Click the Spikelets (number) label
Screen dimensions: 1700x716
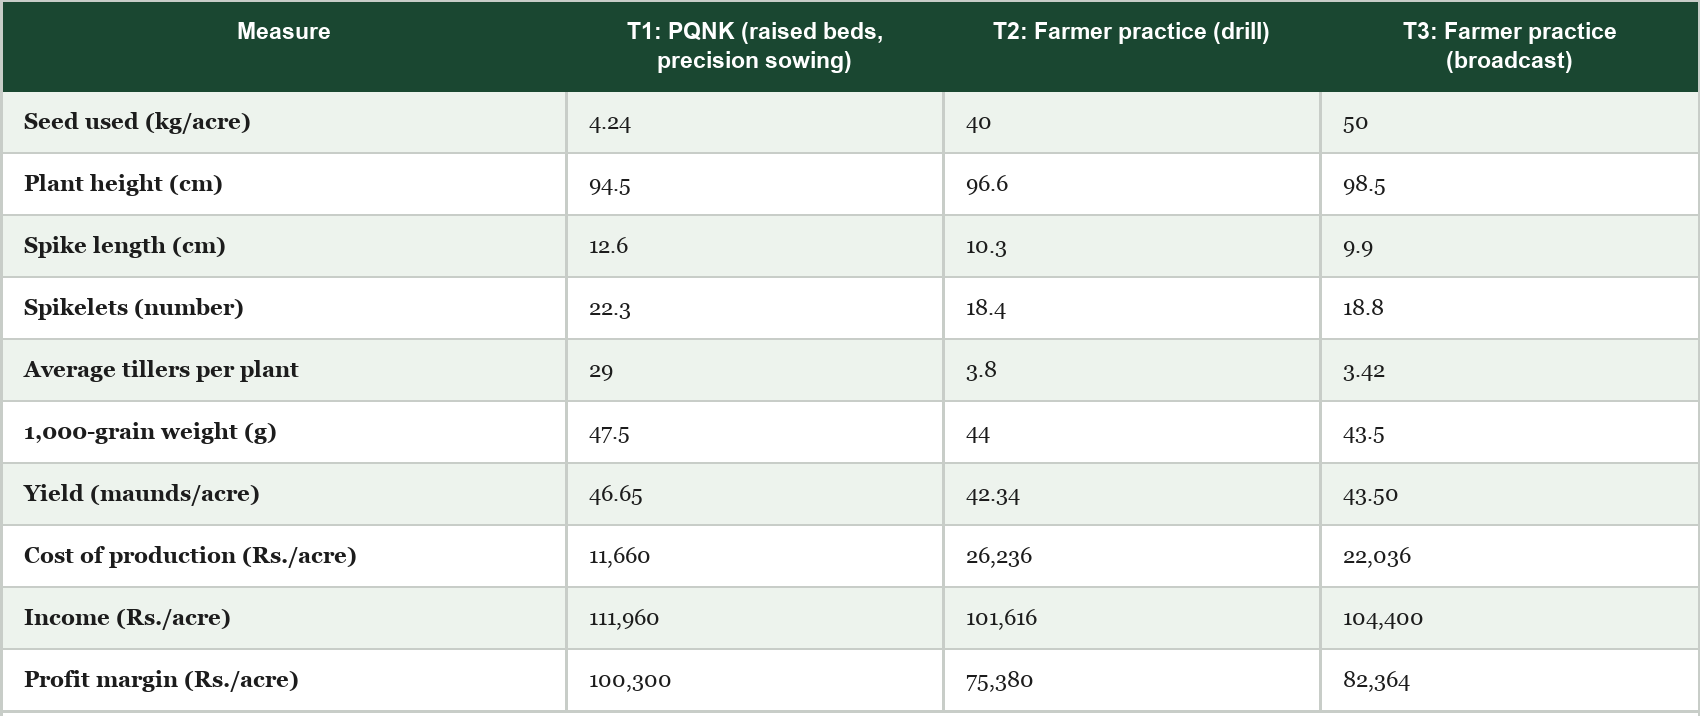(134, 308)
